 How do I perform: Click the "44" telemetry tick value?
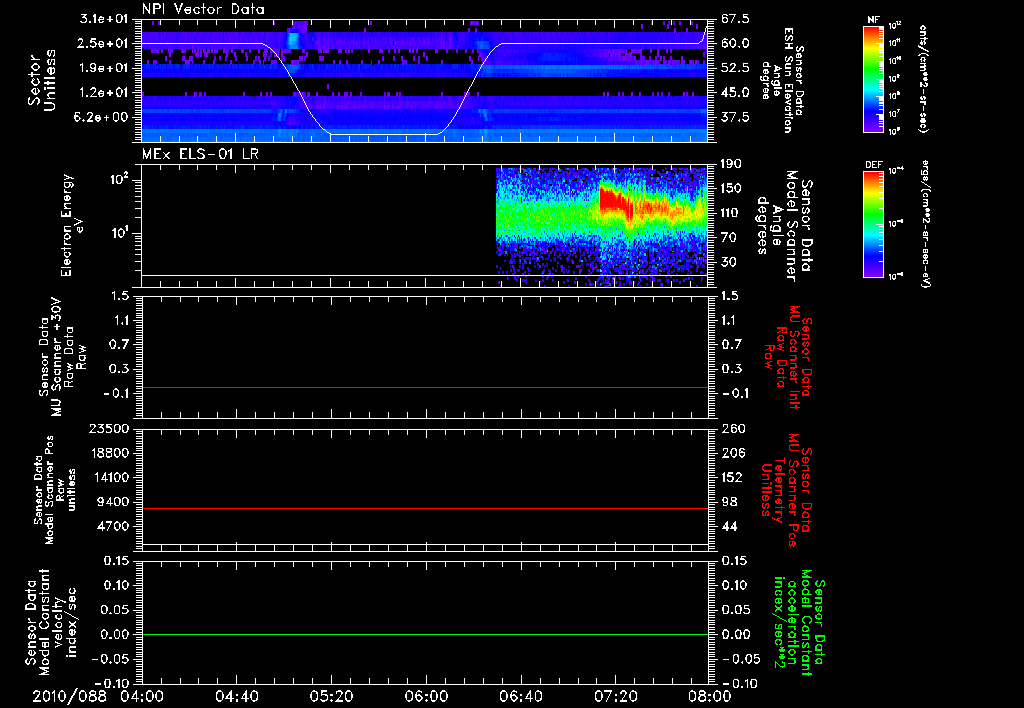point(729,526)
